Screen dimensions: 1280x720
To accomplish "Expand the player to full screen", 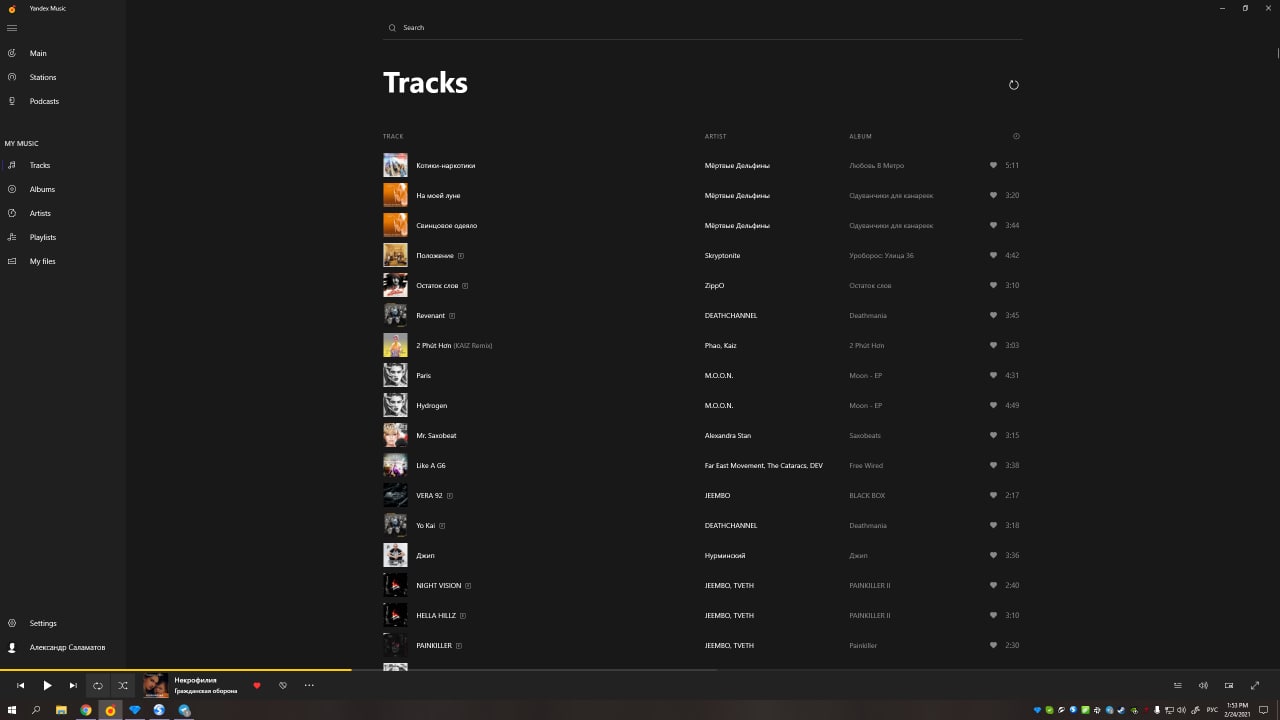I will 1255,685.
